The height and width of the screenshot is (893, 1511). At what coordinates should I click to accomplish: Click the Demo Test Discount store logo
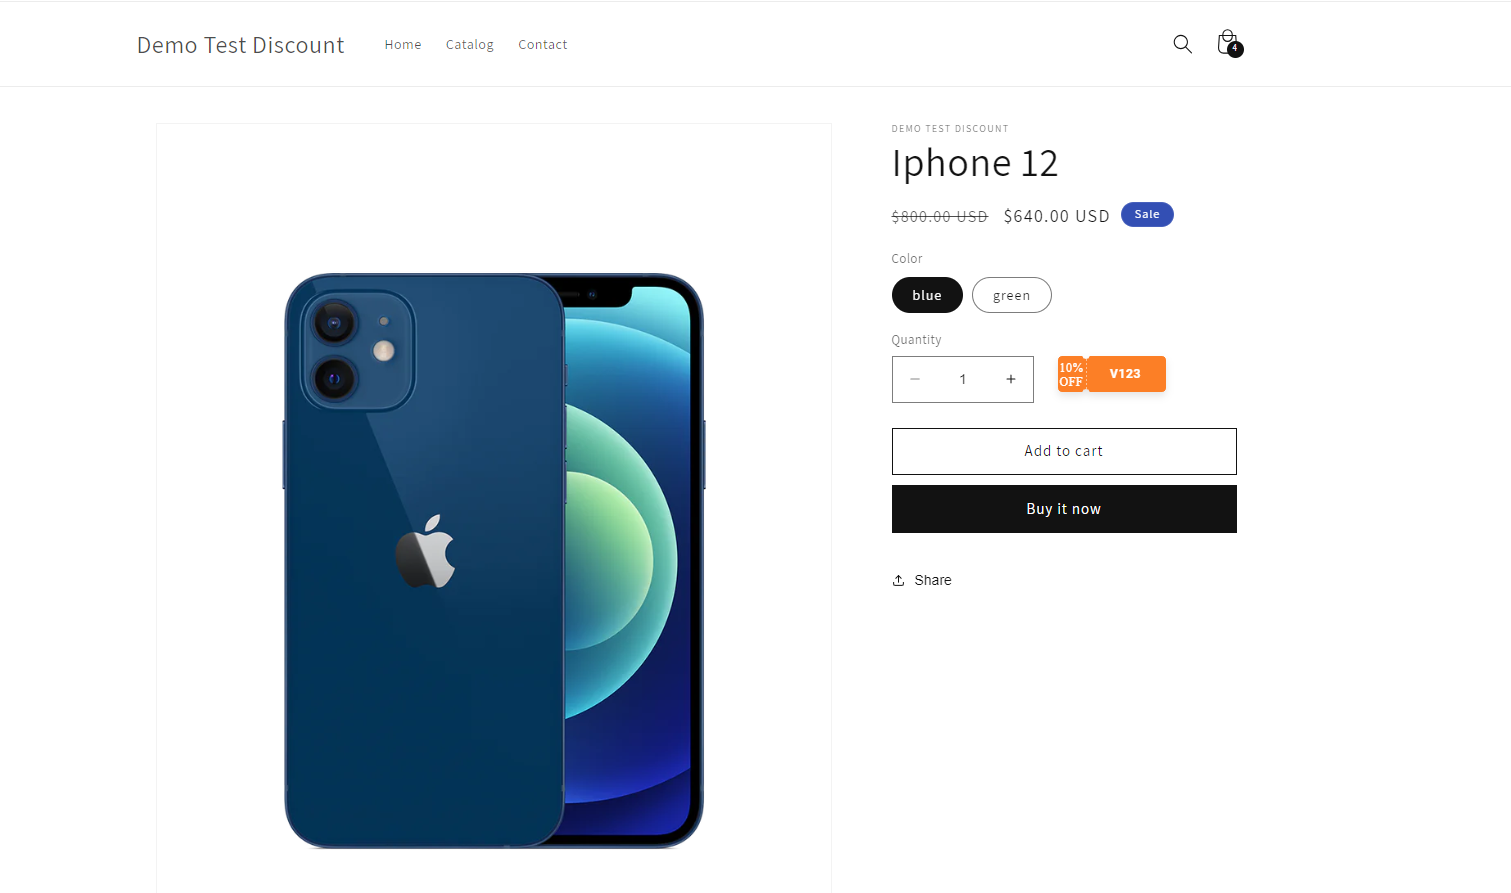point(241,45)
